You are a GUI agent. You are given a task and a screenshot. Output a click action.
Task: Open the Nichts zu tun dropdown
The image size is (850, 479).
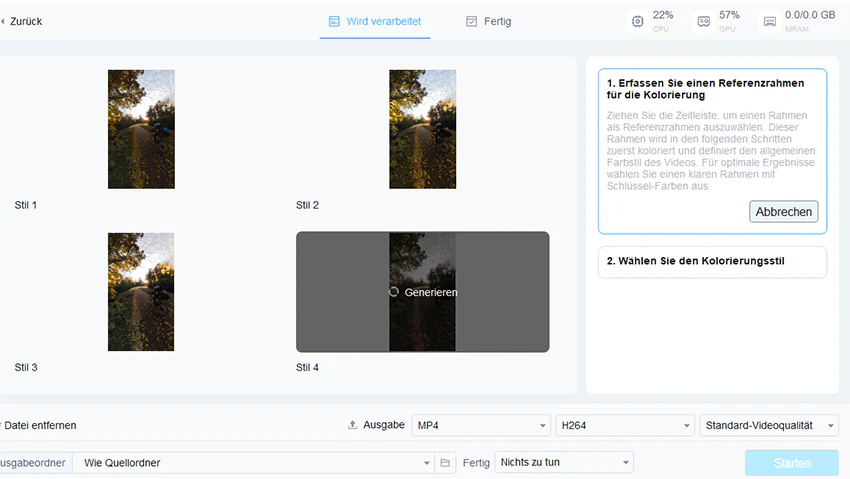click(564, 462)
